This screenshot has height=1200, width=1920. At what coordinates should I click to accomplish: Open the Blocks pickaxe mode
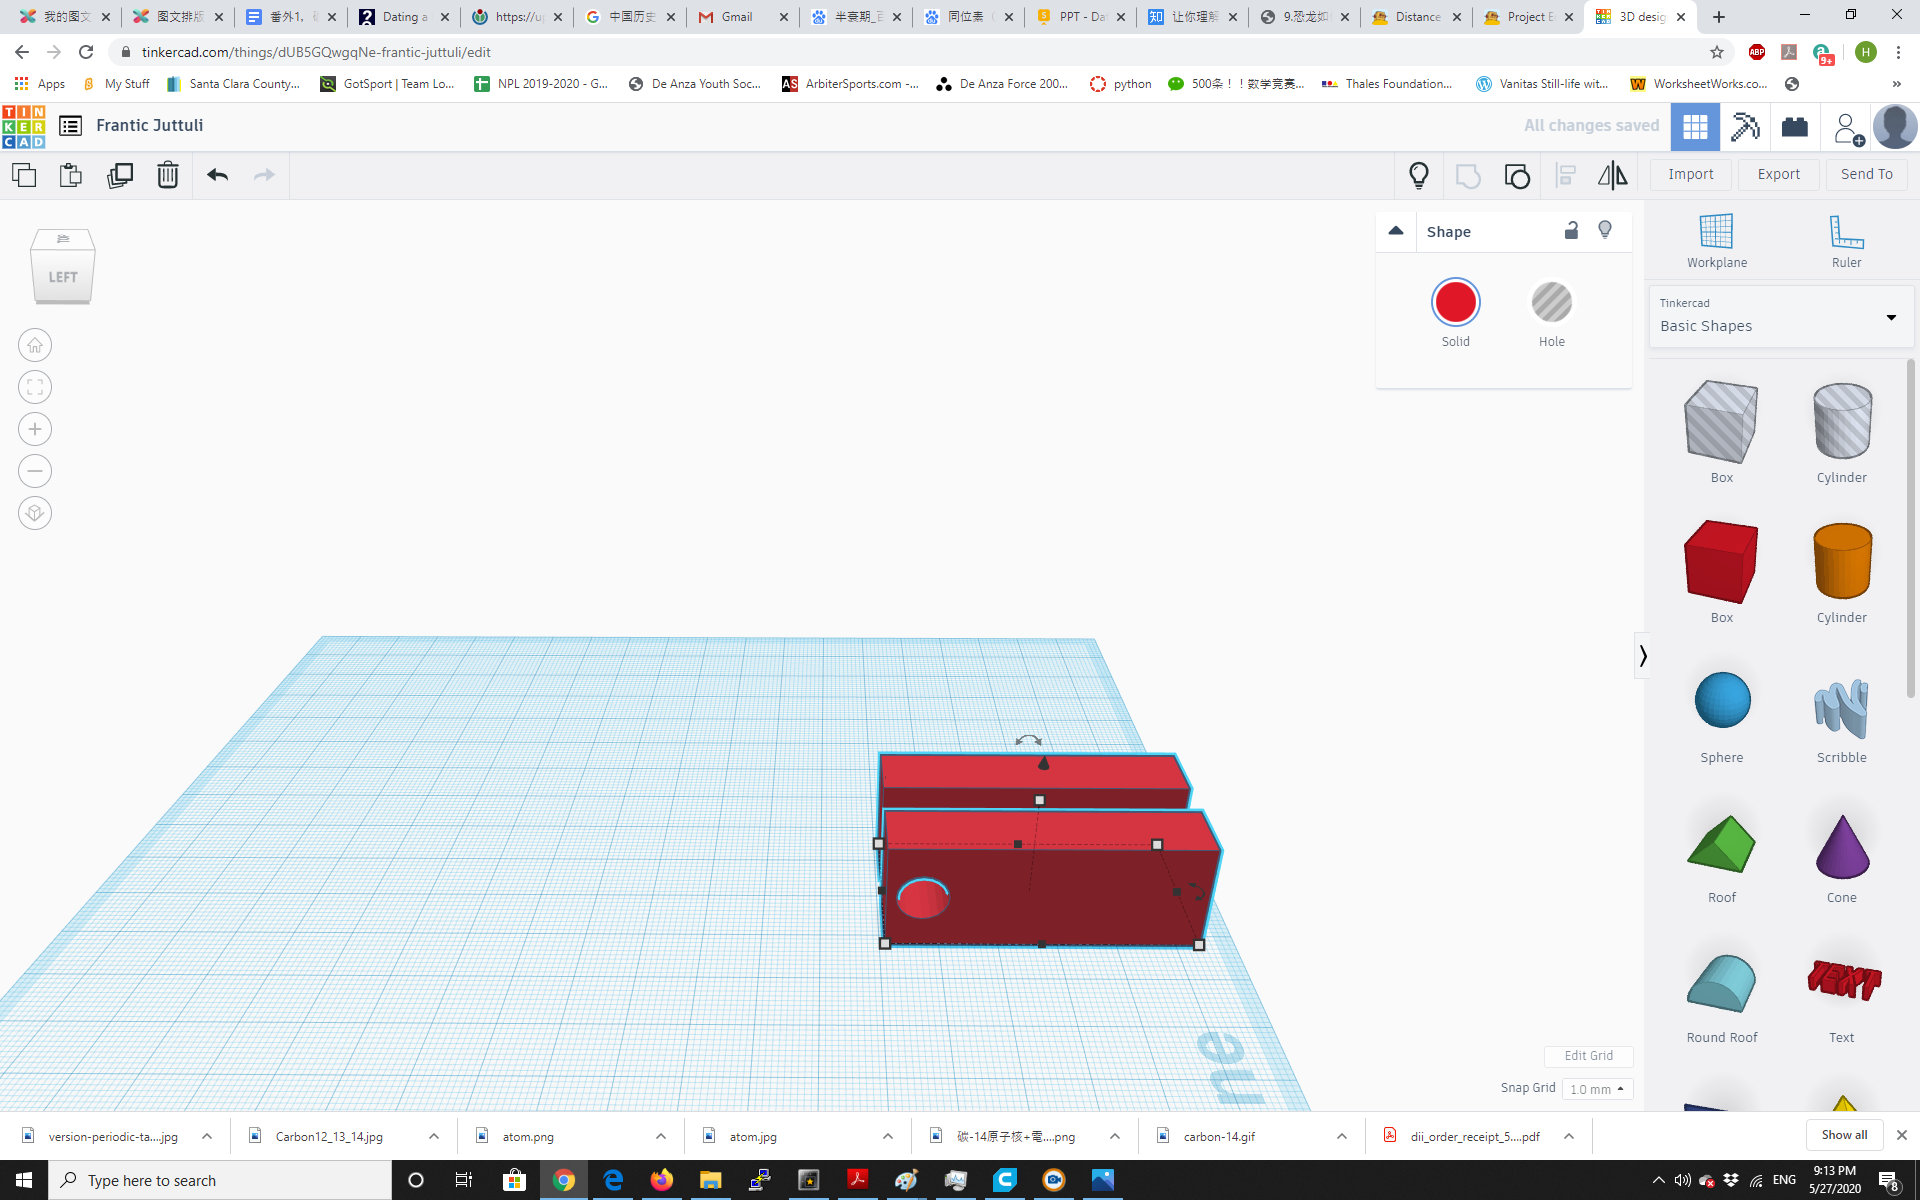tap(1745, 127)
